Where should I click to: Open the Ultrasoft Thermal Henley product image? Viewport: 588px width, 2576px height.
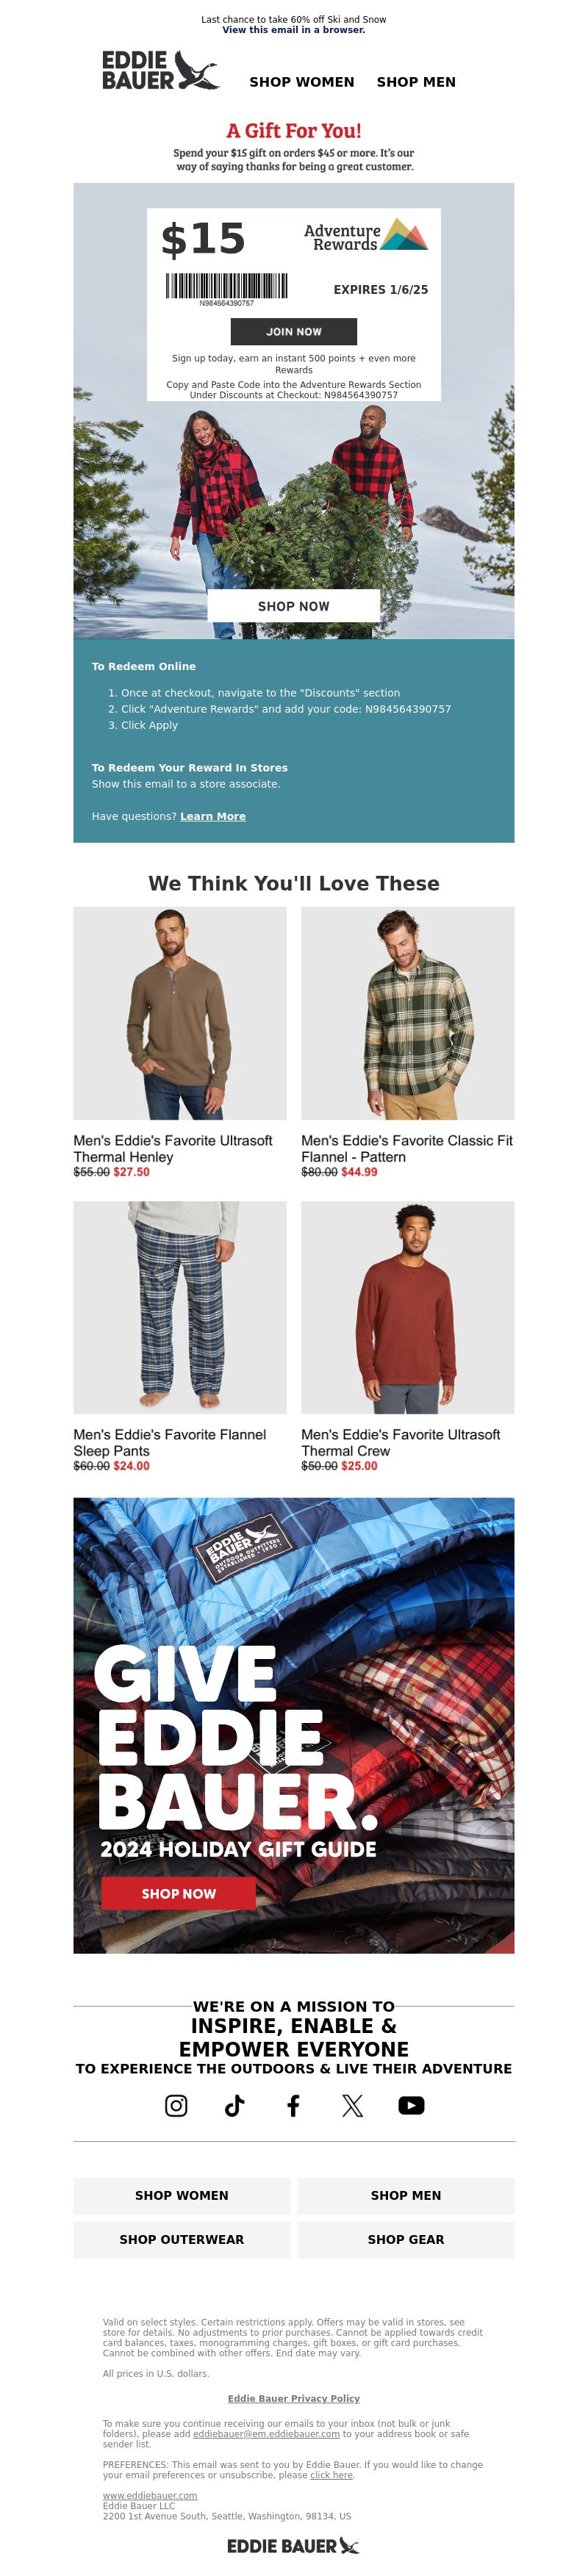coord(180,1013)
